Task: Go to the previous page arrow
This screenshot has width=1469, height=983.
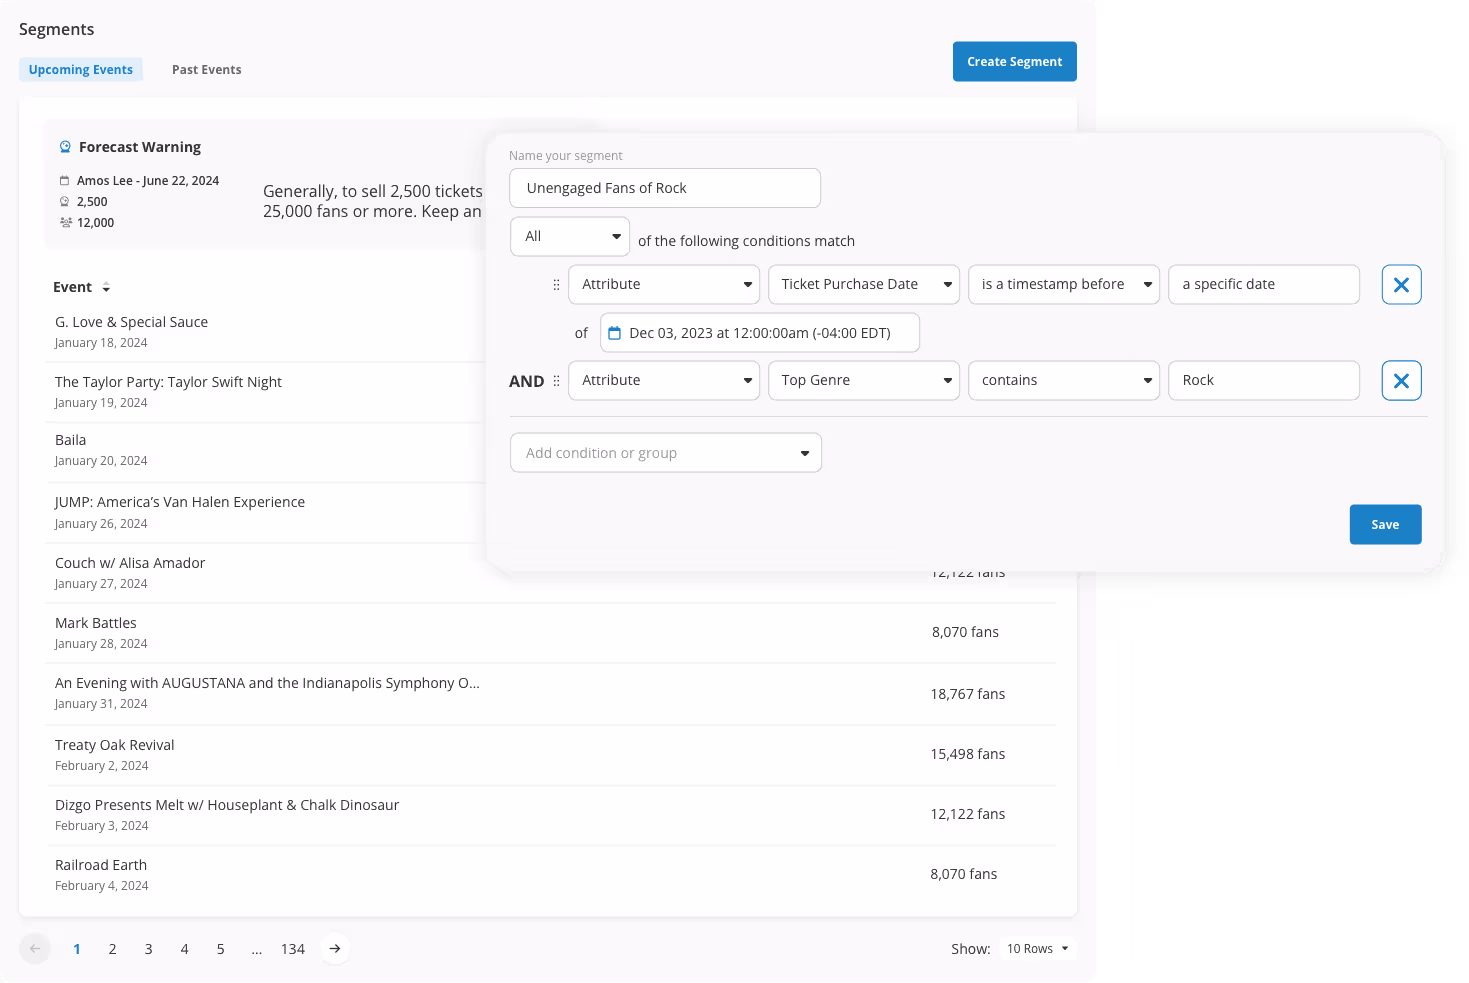Action: (x=35, y=949)
